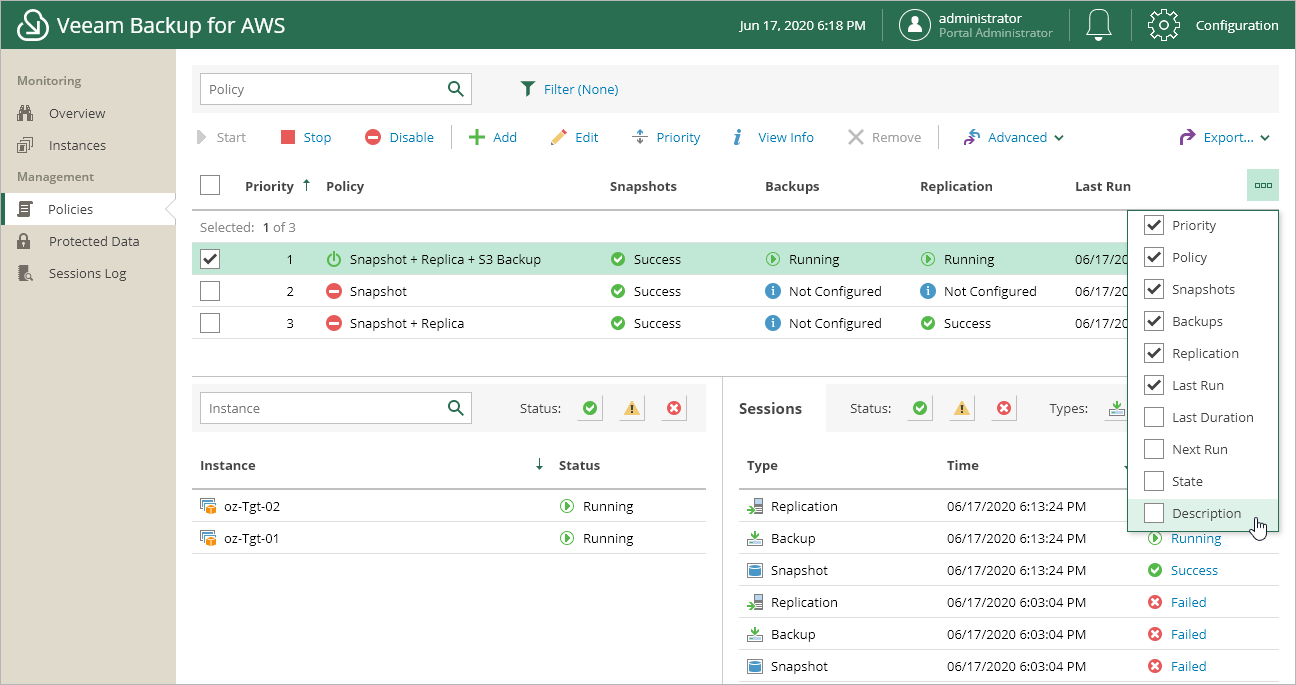Image resolution: width=1296 pixels, height=685 pixels.
Task: Click the search magnifier in Instance field
Action: [x=456, y=408]
